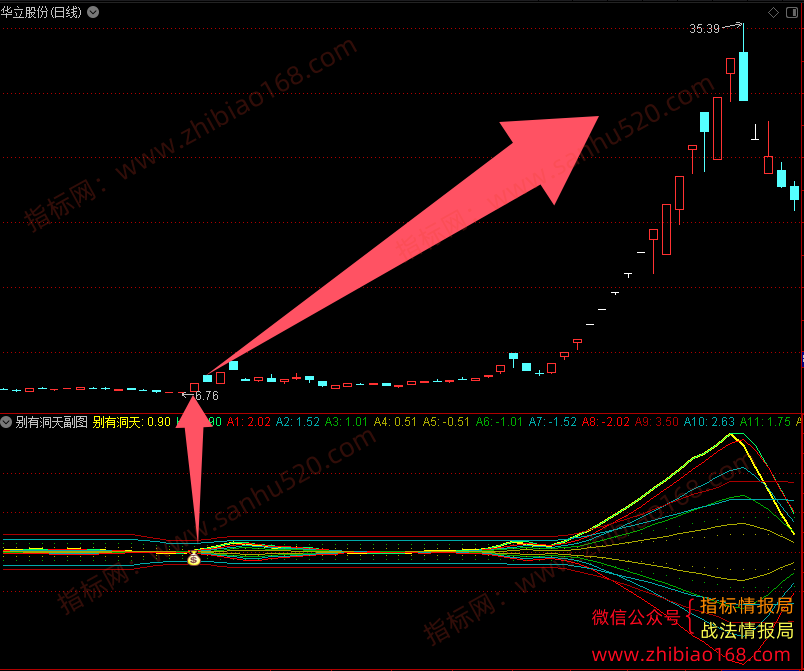The height and width of the screenshot is (671, 804).
Task: Click the red hollow candle above the 6.76 label
Action: [x=194, y=388]
